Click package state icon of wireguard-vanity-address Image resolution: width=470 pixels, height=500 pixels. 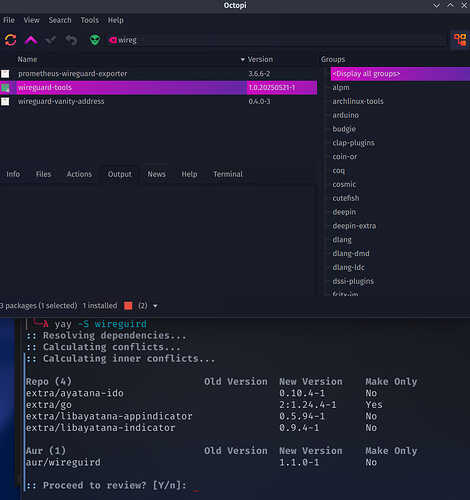[5, 101]
